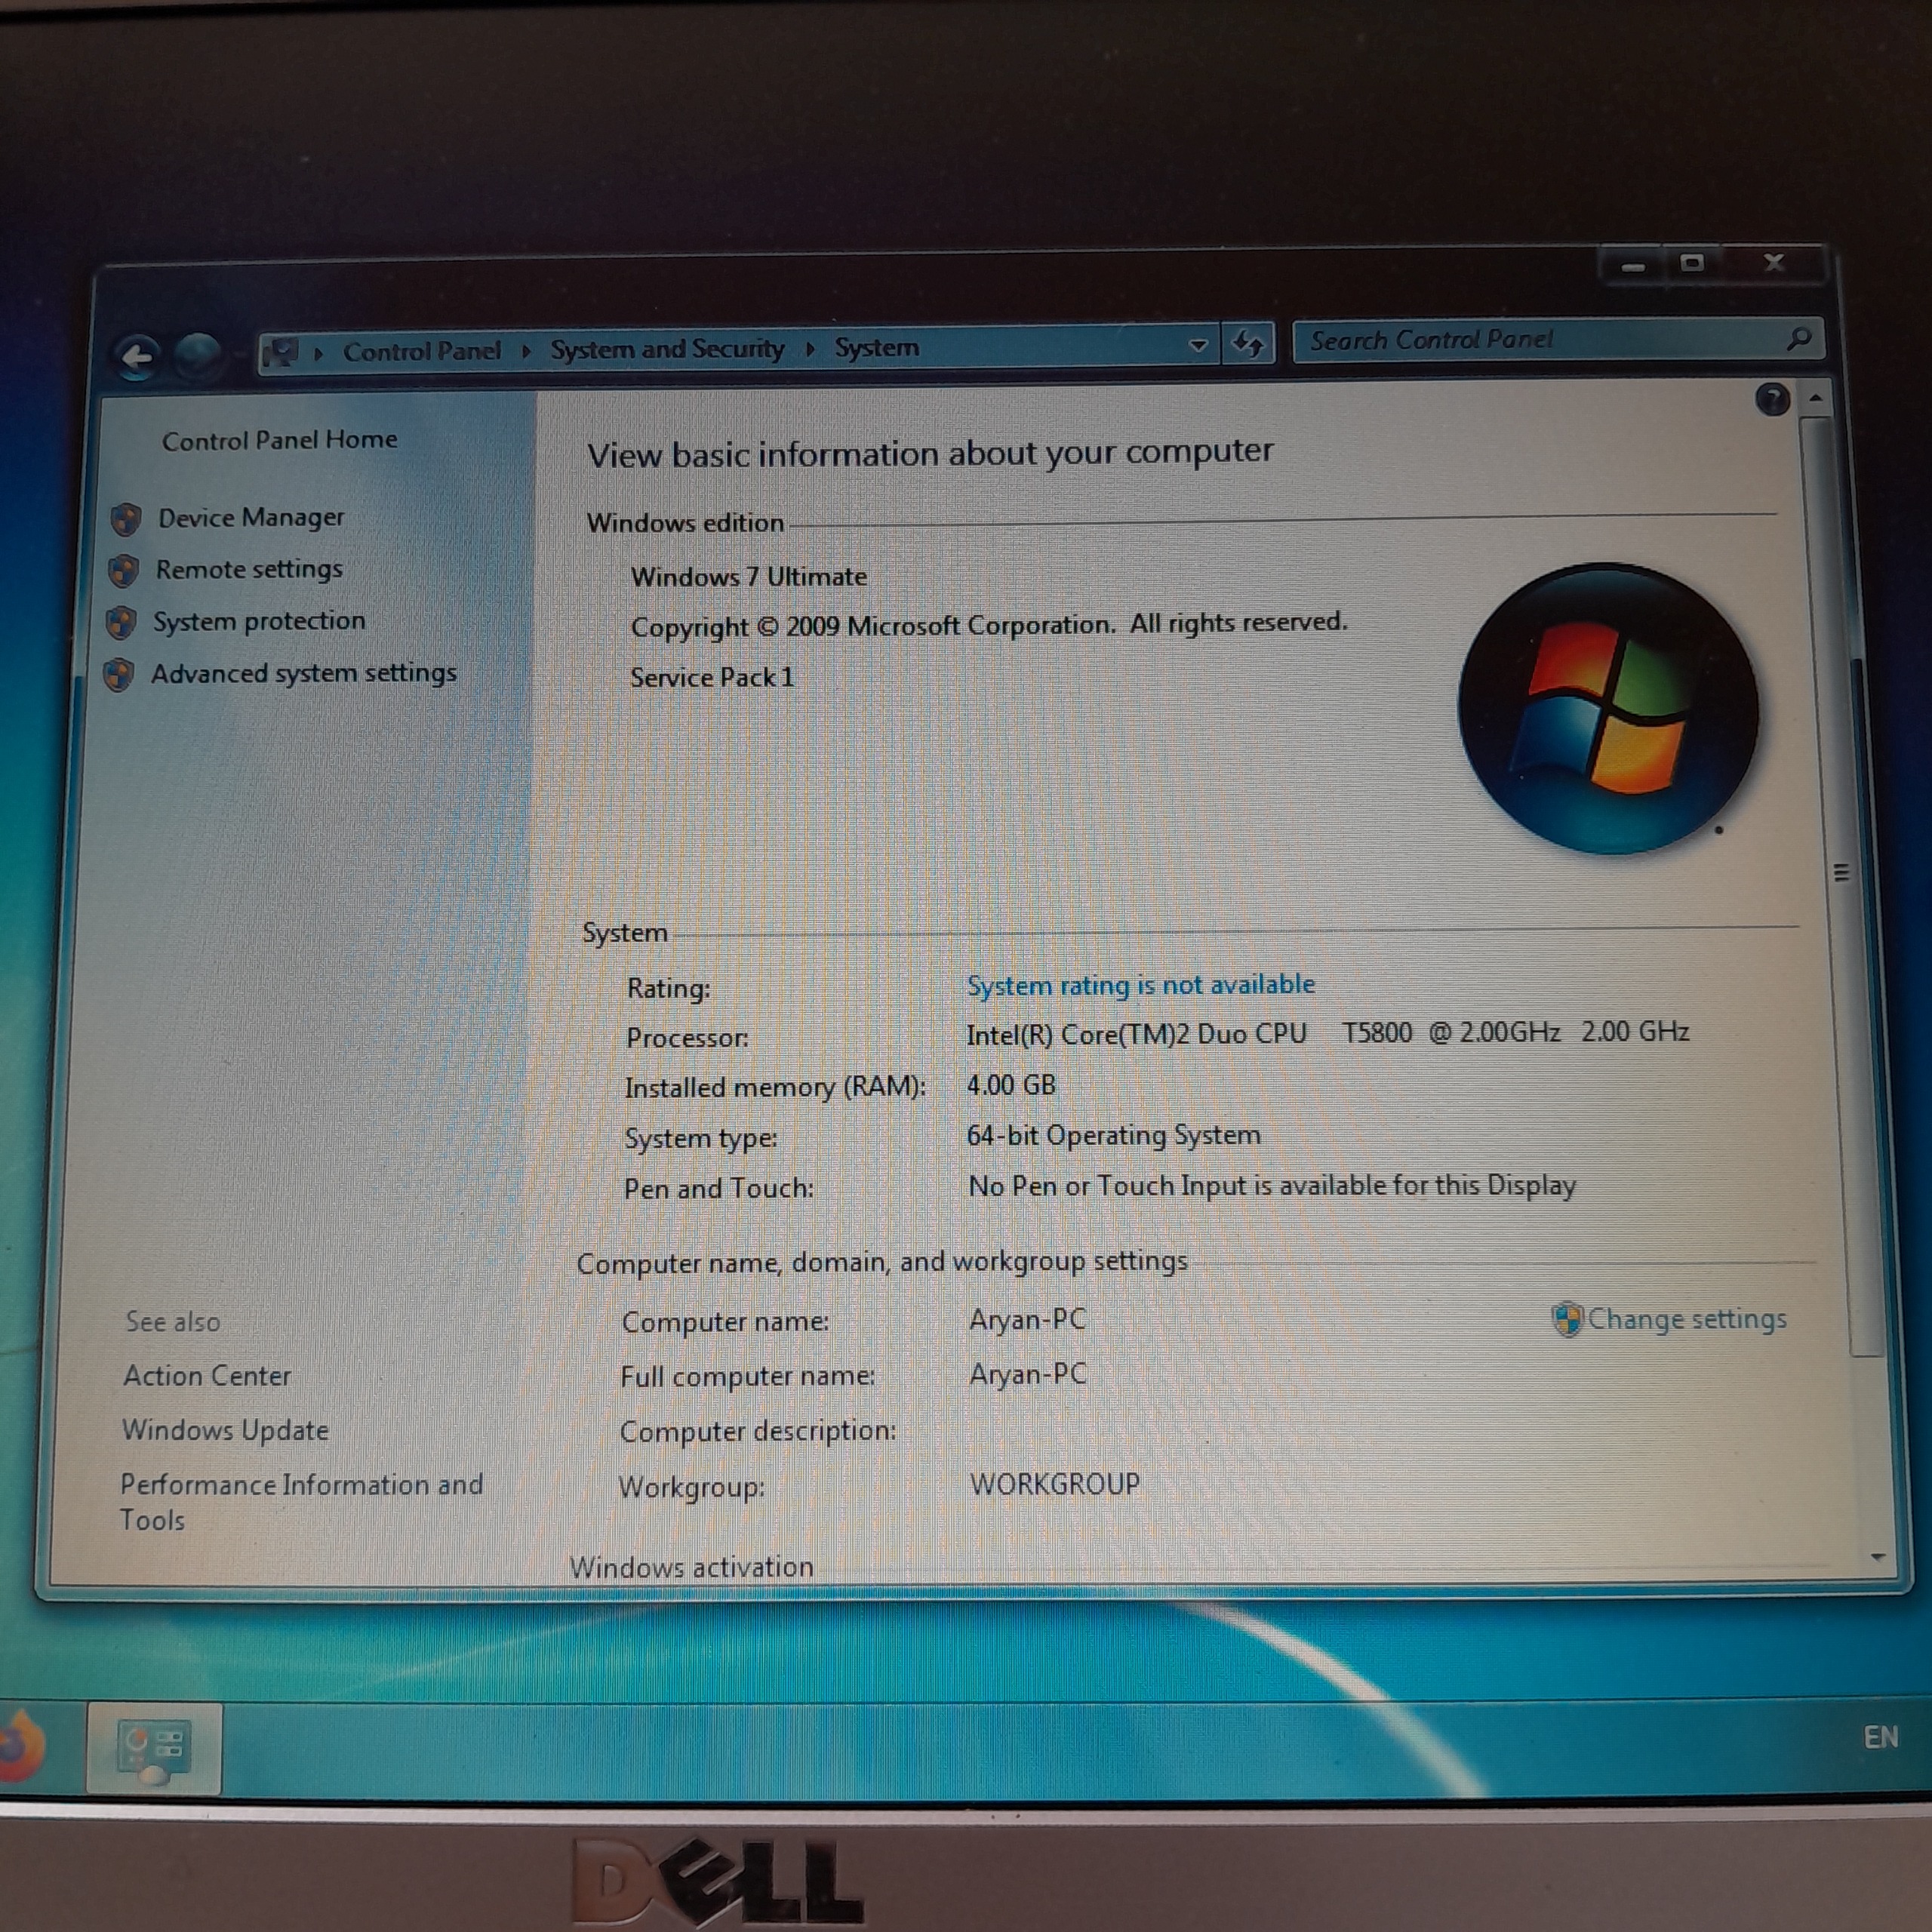The height and width of the screenshot is (1932, 1932).
Task: Click shield icon beside System protection
Action: click(121, 623)
